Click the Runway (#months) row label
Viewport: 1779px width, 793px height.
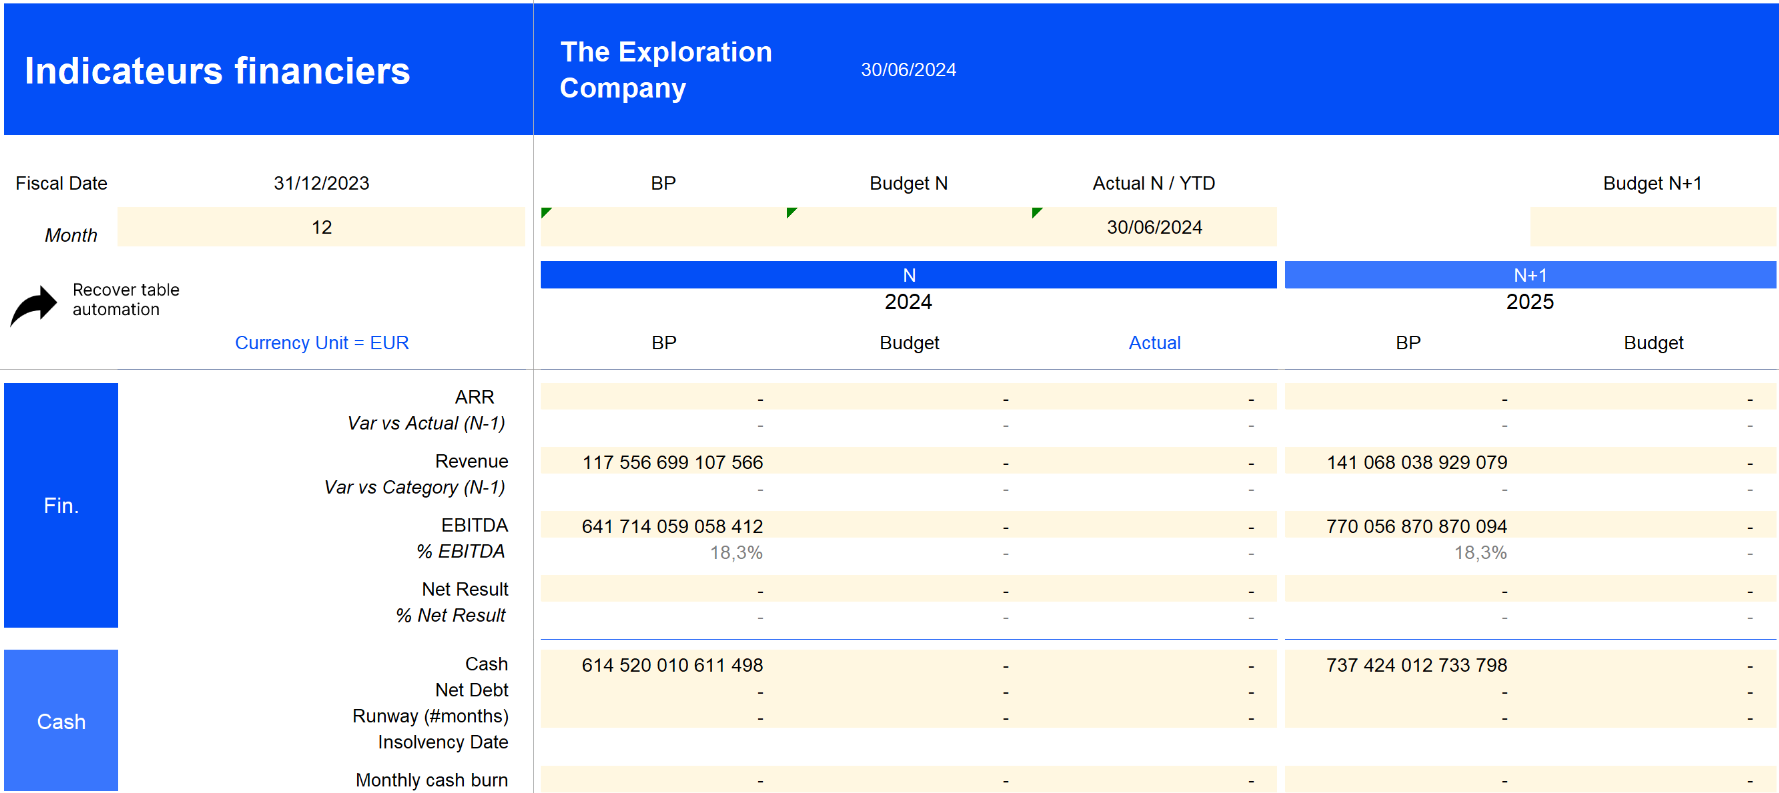[x=430, y=716]
